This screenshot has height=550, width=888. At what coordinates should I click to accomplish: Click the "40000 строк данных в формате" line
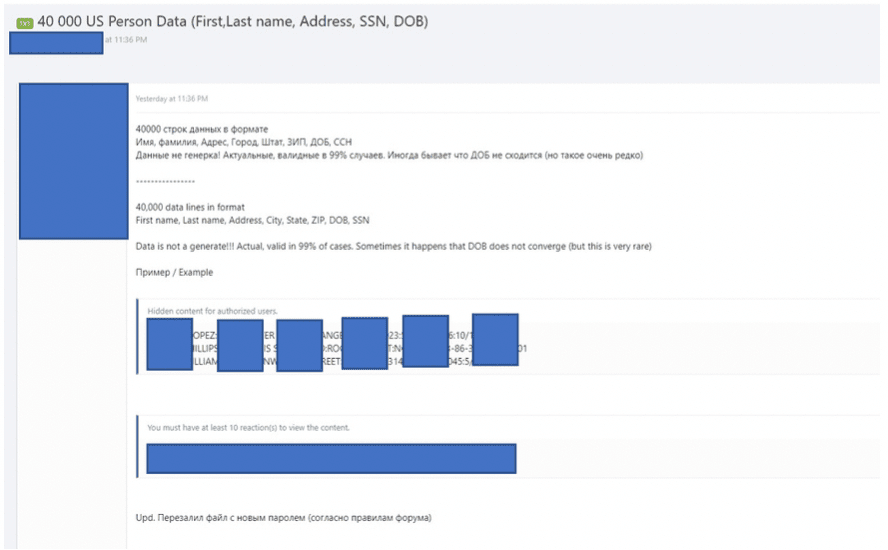[x=202, y=129]
